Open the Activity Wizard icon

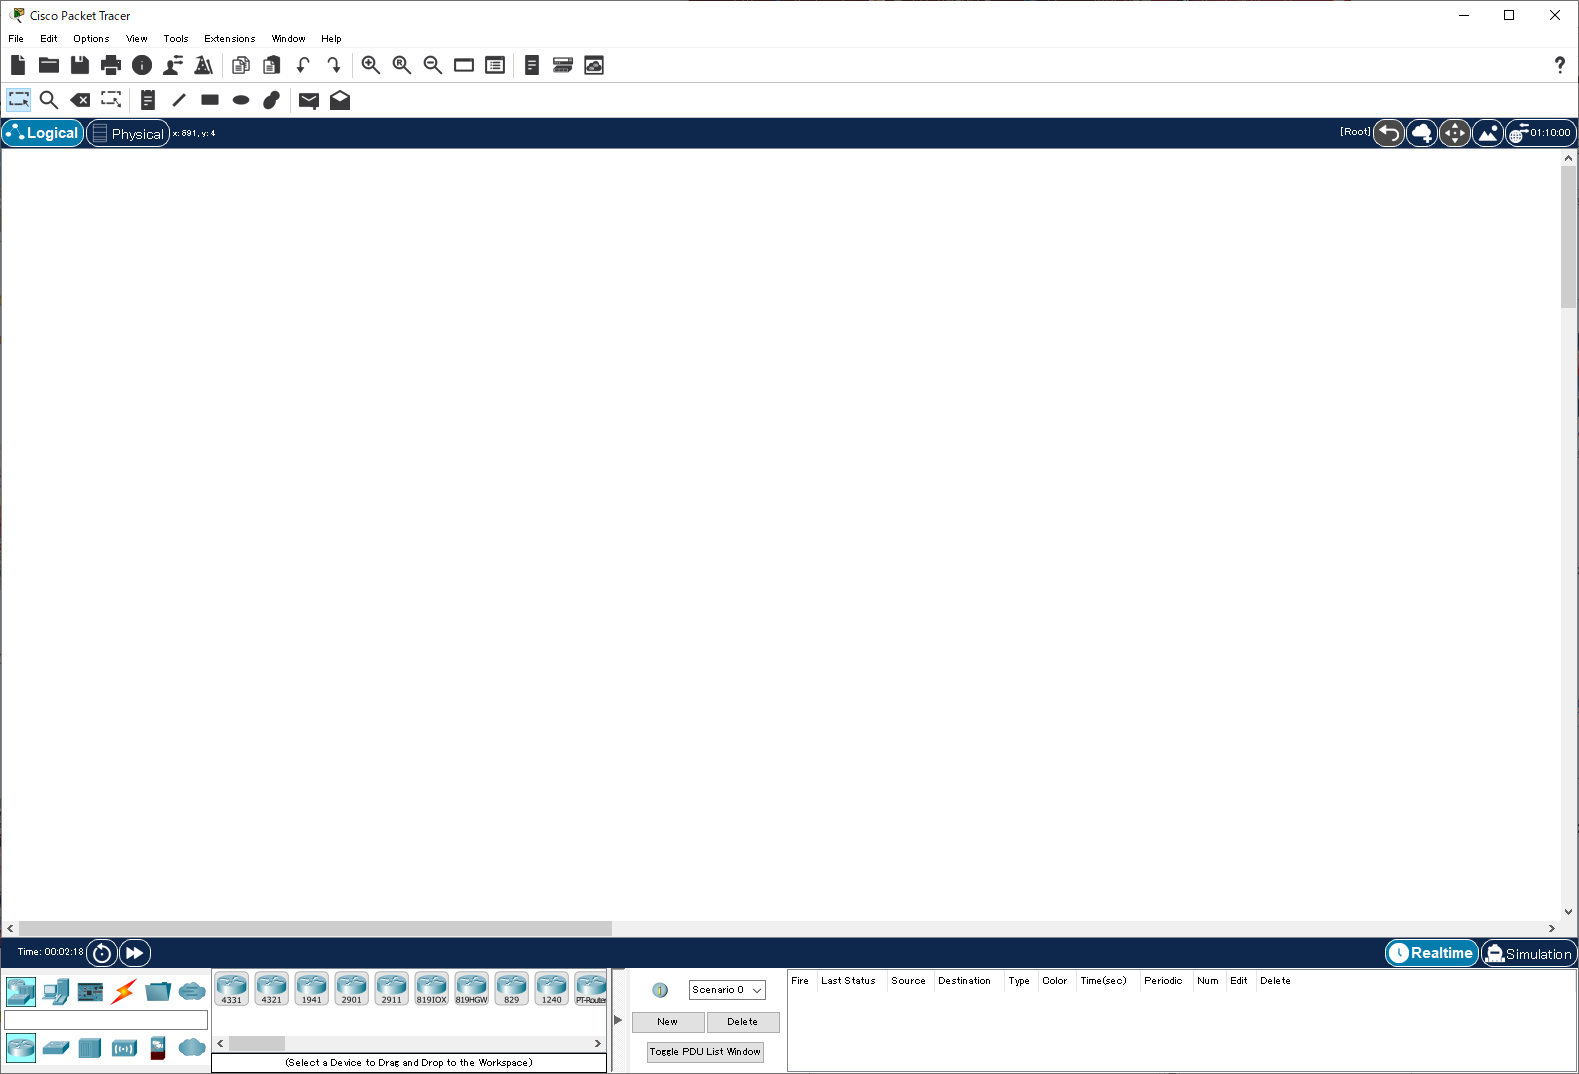tap(173, 65)
